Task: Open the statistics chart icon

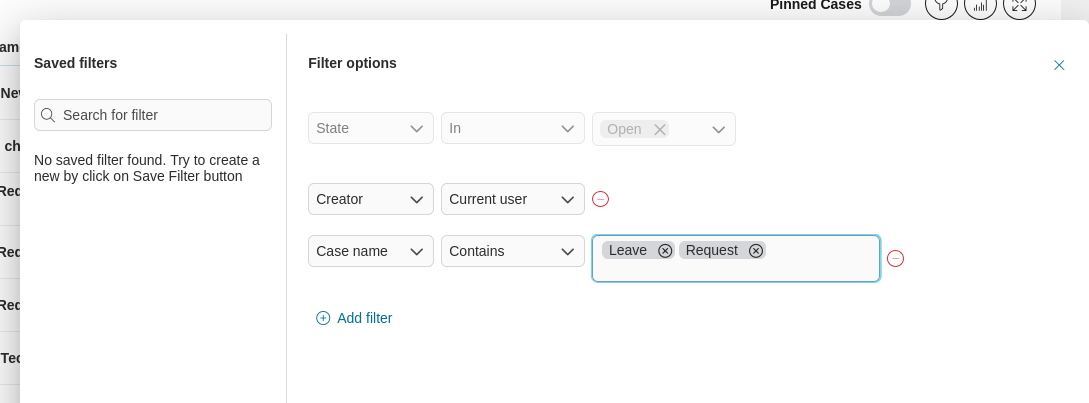Action: 980,6
